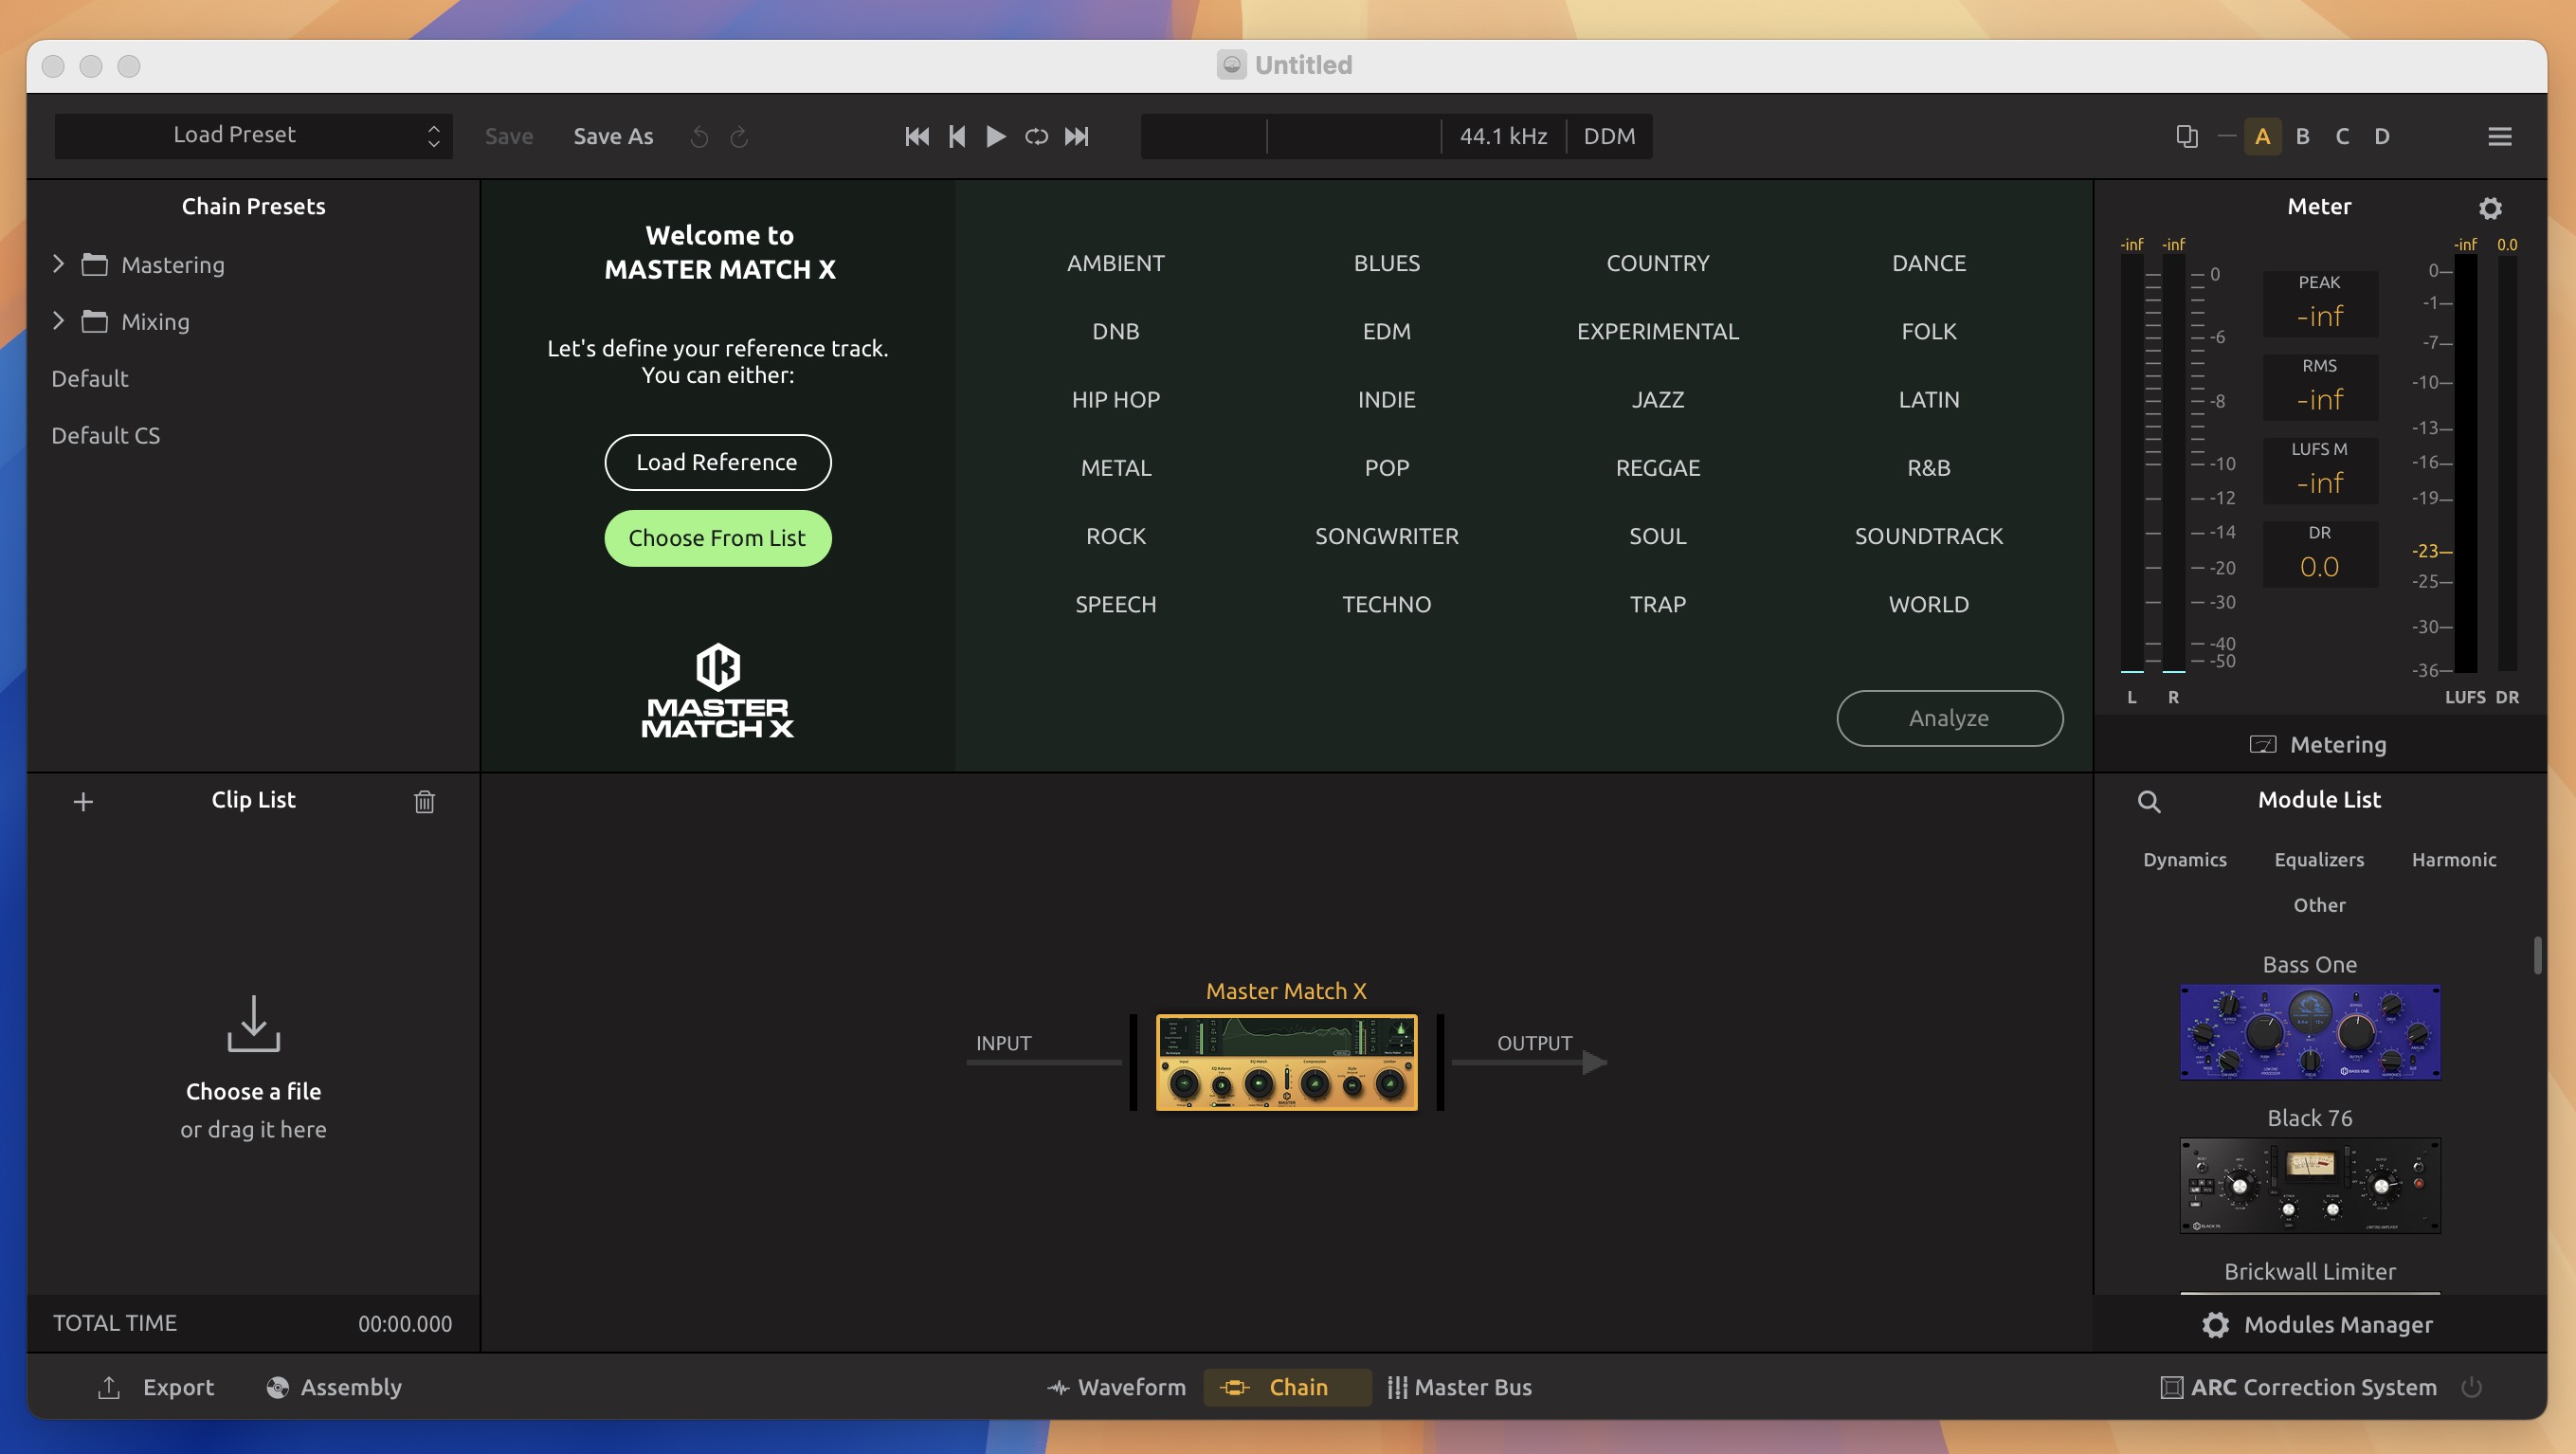Open Meter settings gear
2576x1454 pixels.
coord(2490,208)
